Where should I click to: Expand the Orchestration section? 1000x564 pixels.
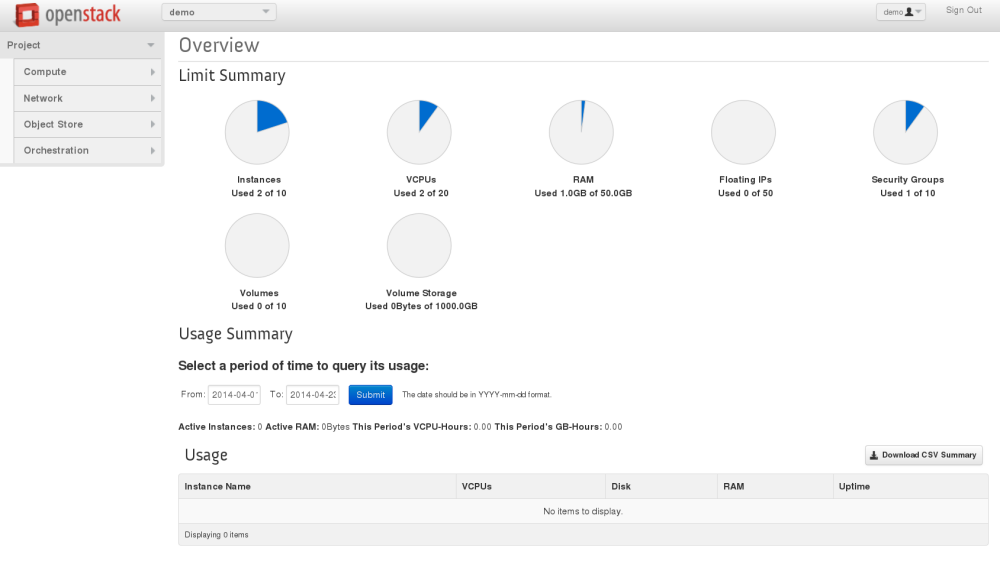[89, 150]
